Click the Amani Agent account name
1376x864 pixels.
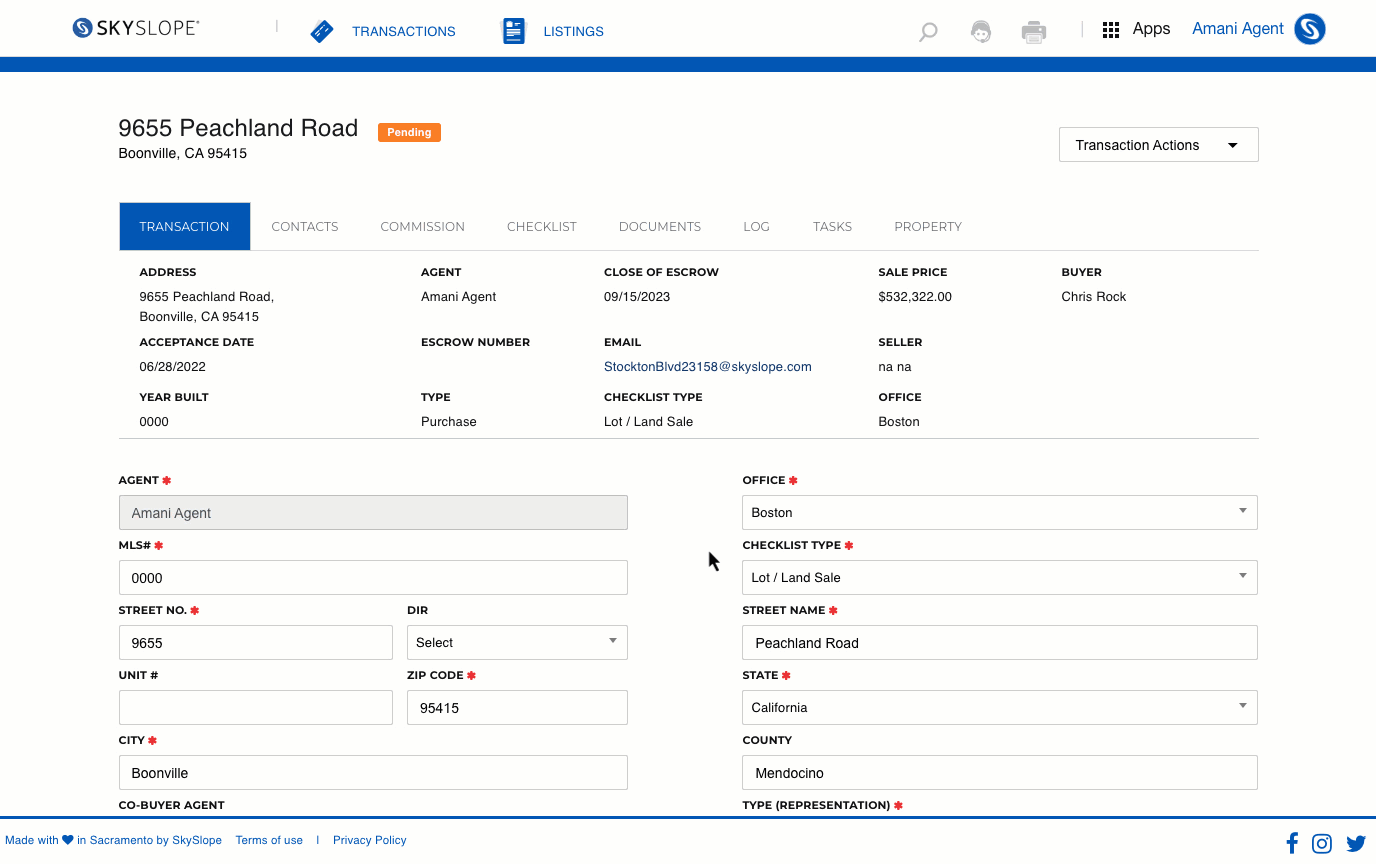(x=1238, y=29)
